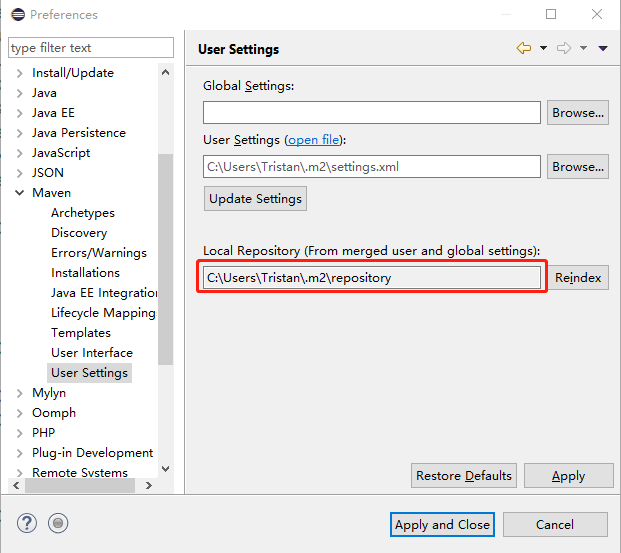
Task: Select the Java Persistence preference item
Action: click(79, 133)
